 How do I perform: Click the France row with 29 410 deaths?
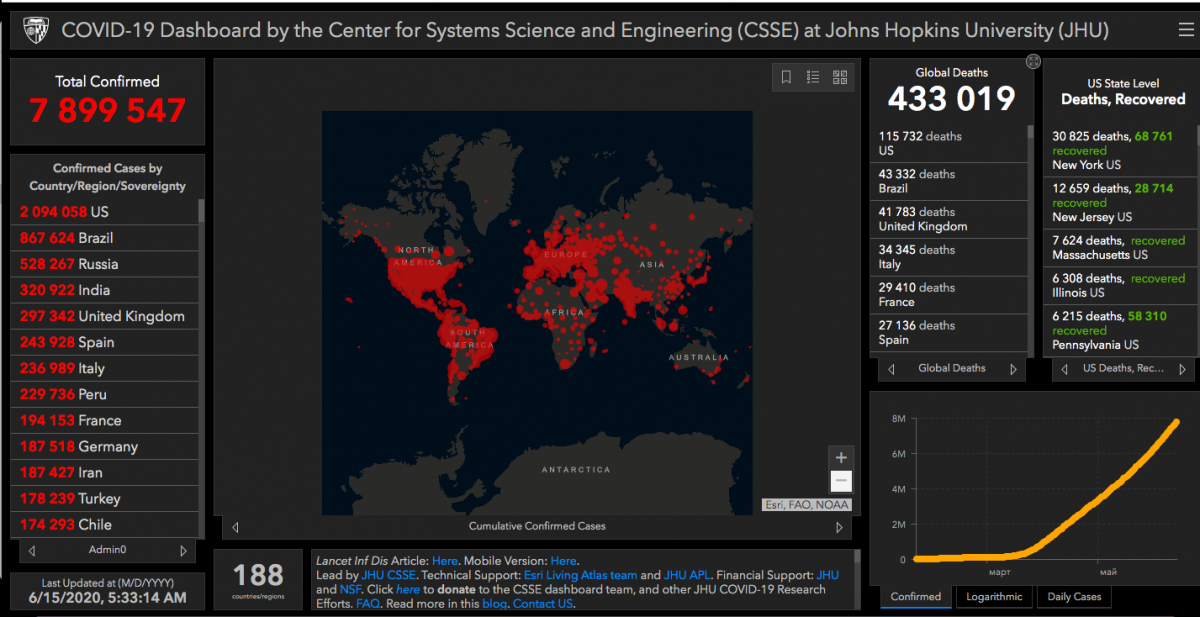pos(949,295)
